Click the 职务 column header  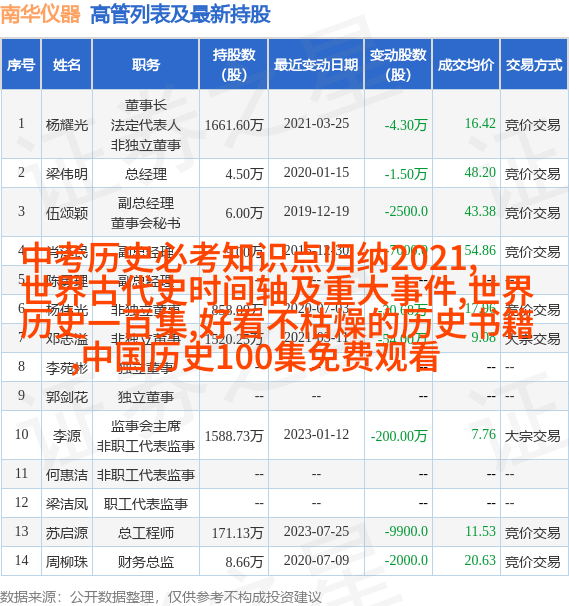[146, 65]
